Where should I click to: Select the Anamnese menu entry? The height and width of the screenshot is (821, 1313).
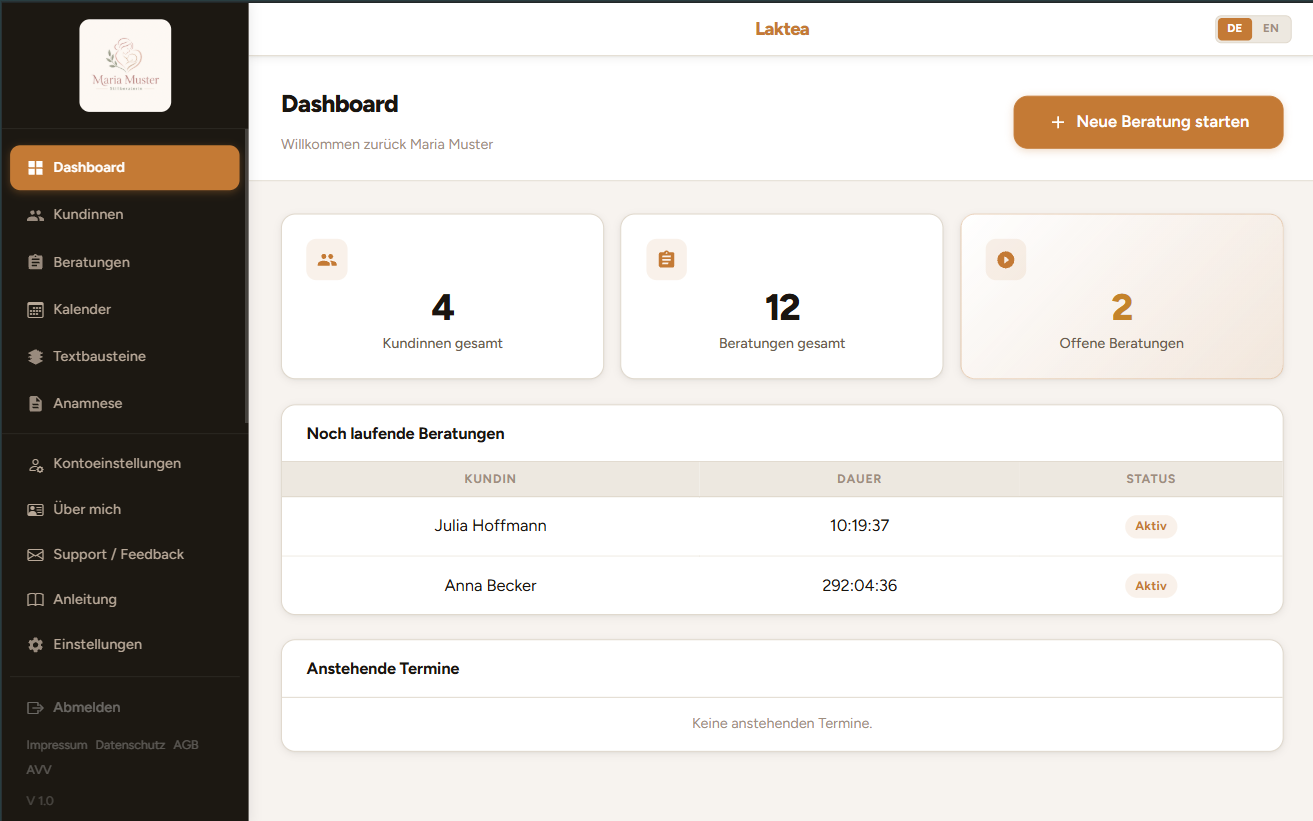point(125,404)
